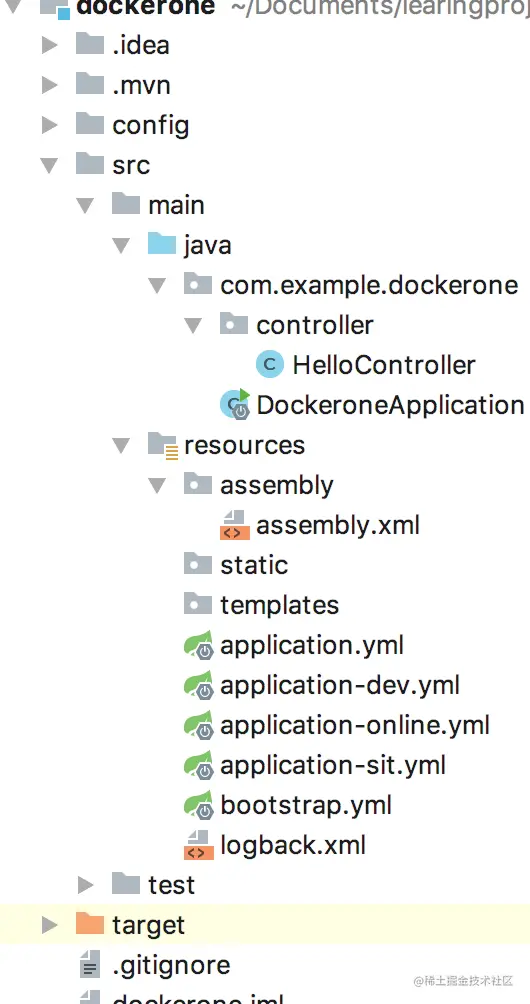530x1004 pixels.
Task: Select the com.example.dockerone package
Action: point(369,285)
